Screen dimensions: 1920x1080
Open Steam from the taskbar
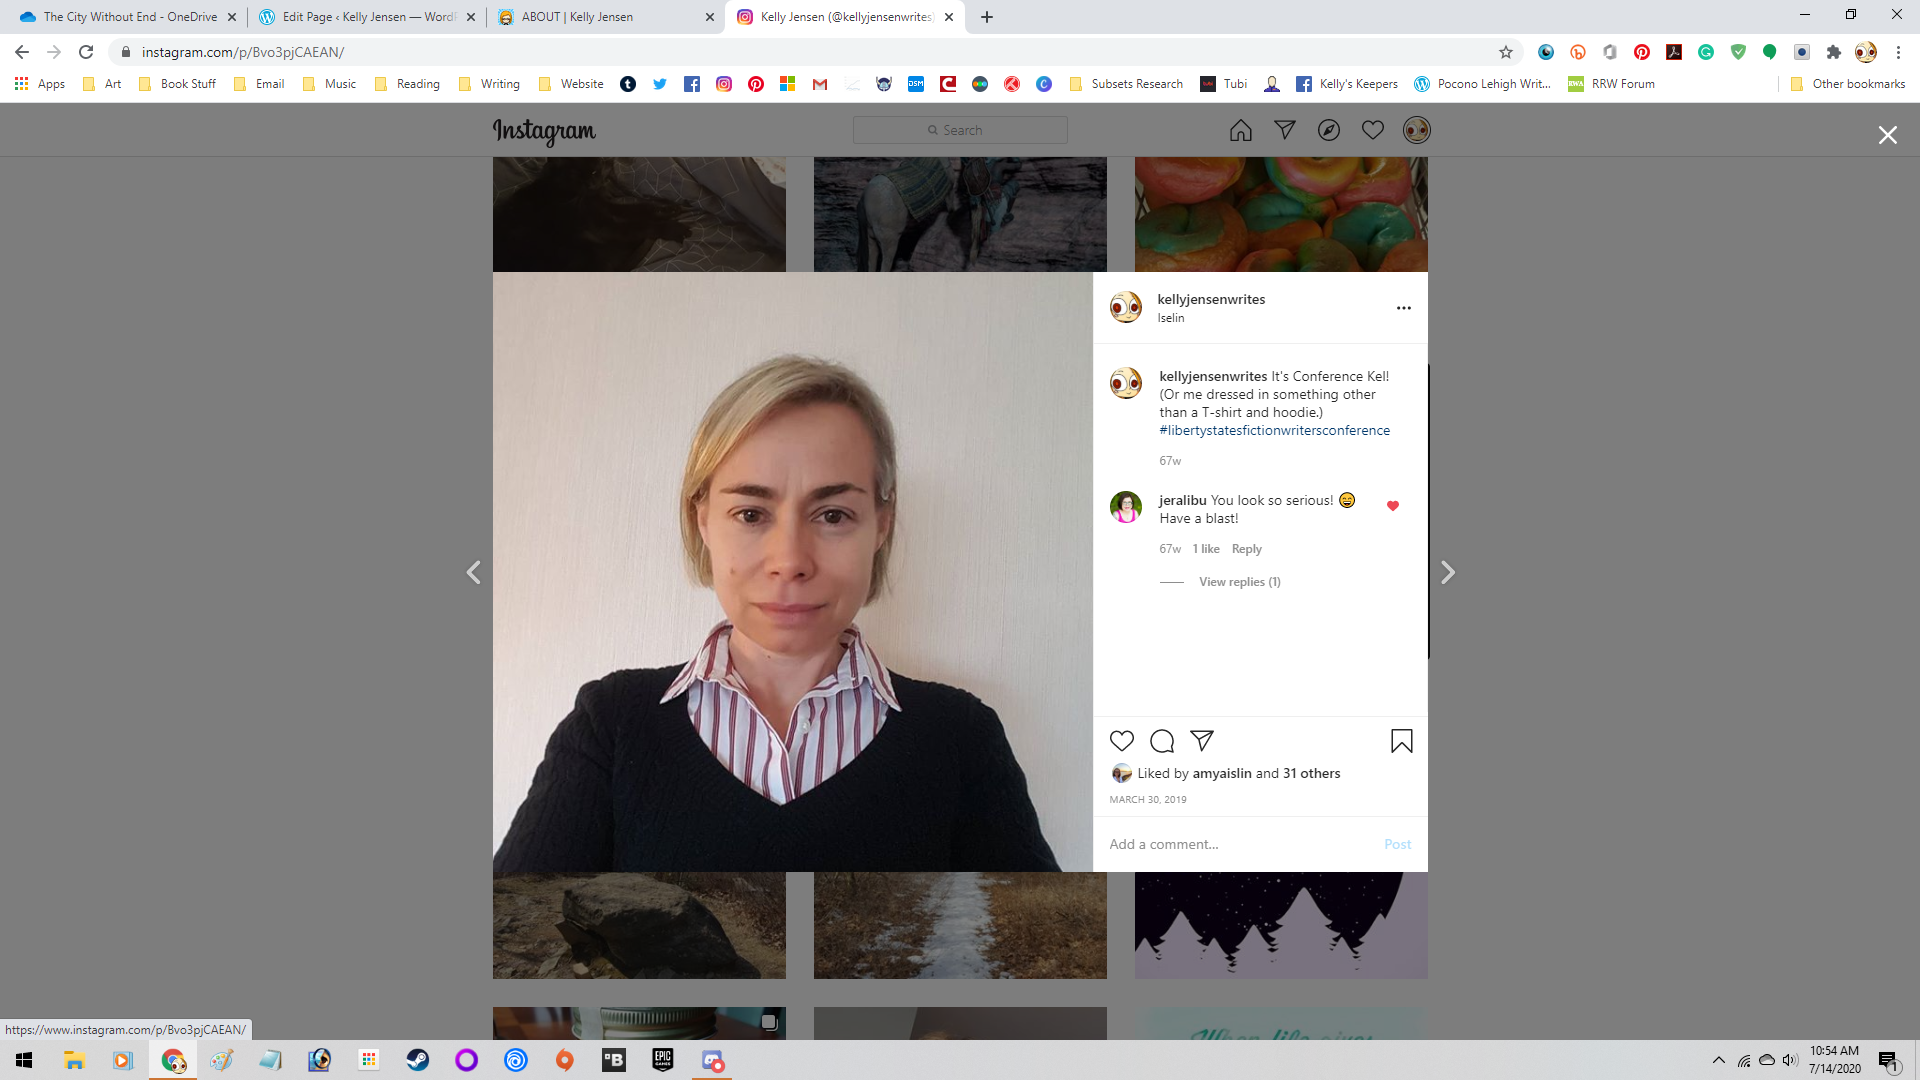click(x=417, y=1060)
